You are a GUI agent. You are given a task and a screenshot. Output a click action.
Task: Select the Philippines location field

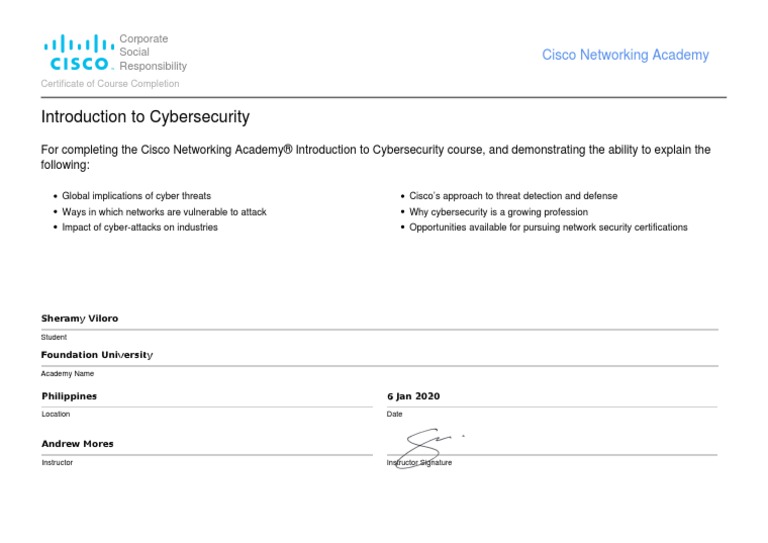click(x=69, y=396)
